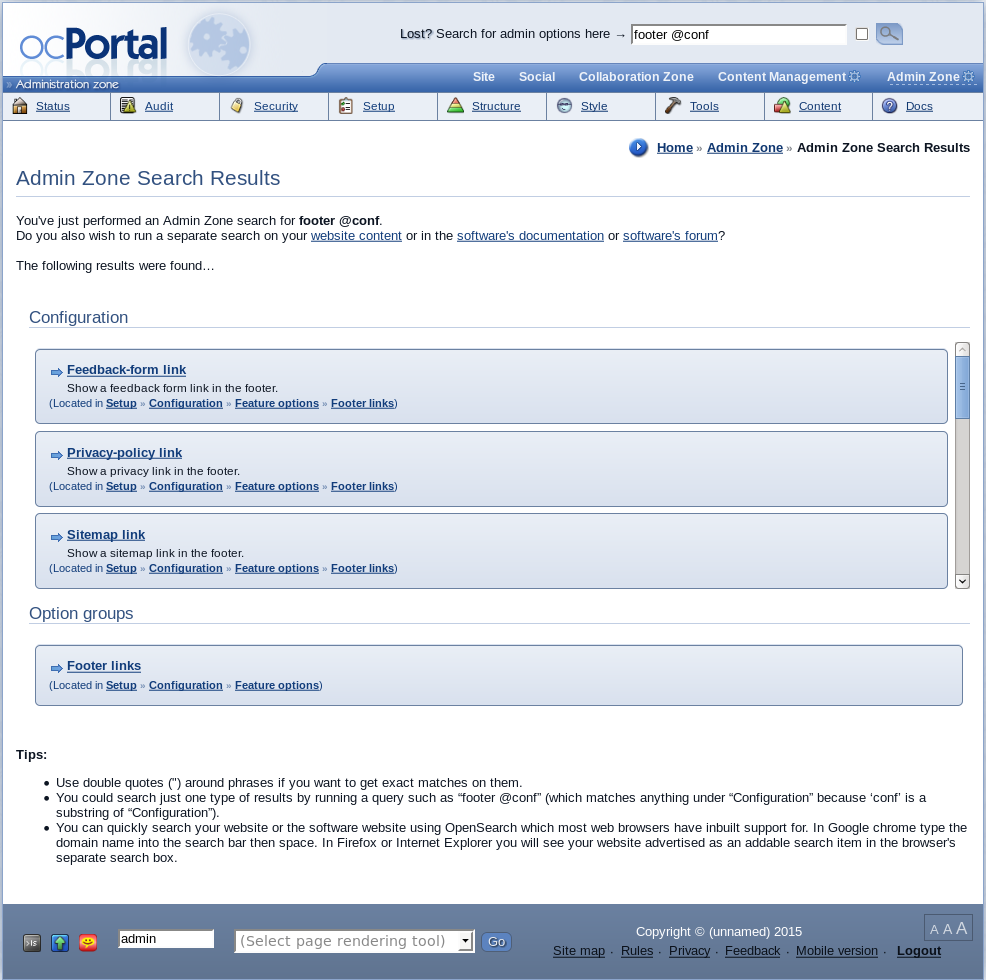Open the Content Management zone menu

782,77
